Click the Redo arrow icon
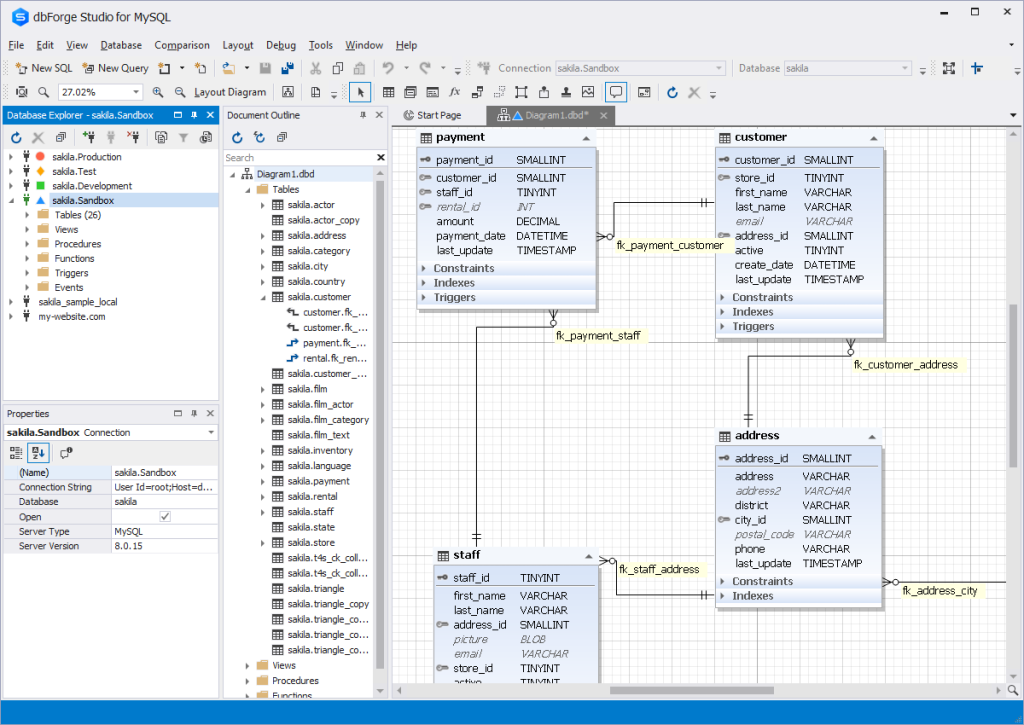The image size is (1024, 725). [x=425, y=68]
